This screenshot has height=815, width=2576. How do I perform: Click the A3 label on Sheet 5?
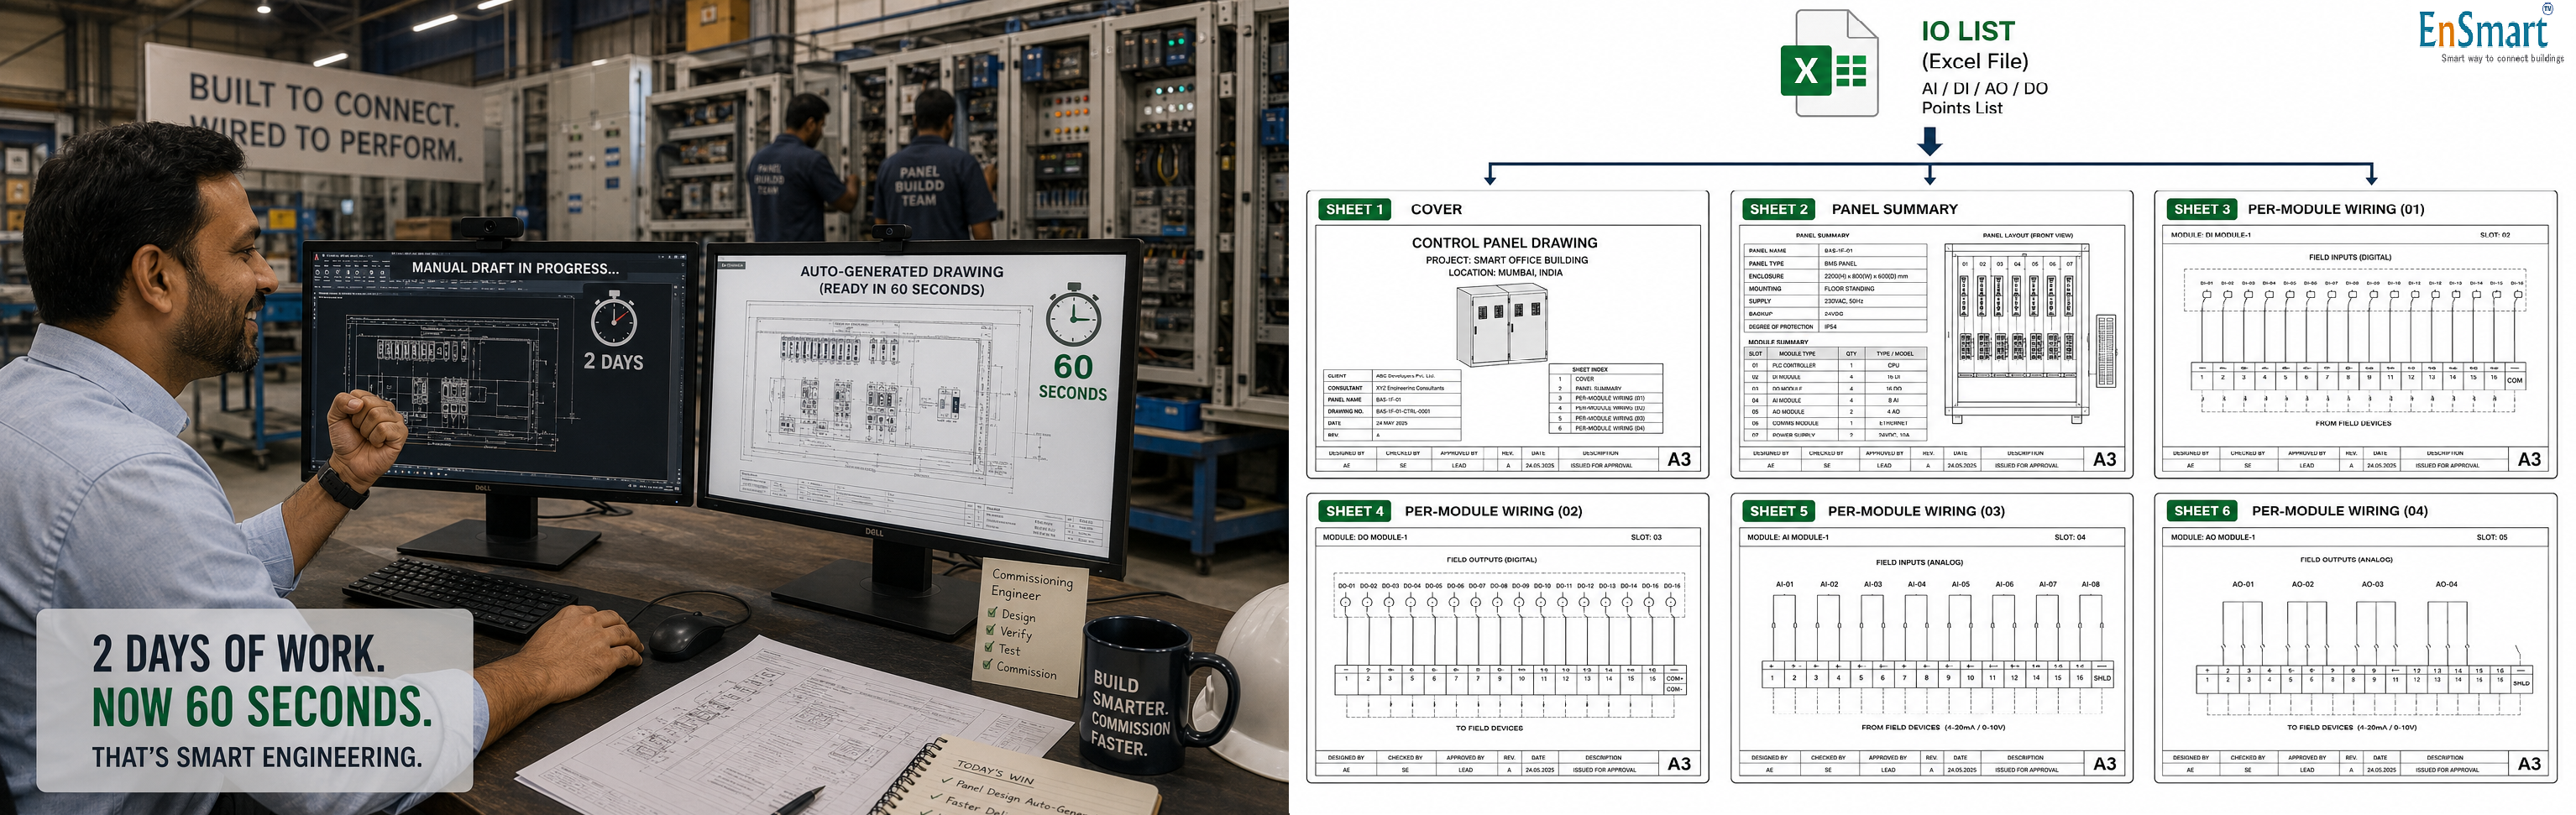tap(2105, 763)
